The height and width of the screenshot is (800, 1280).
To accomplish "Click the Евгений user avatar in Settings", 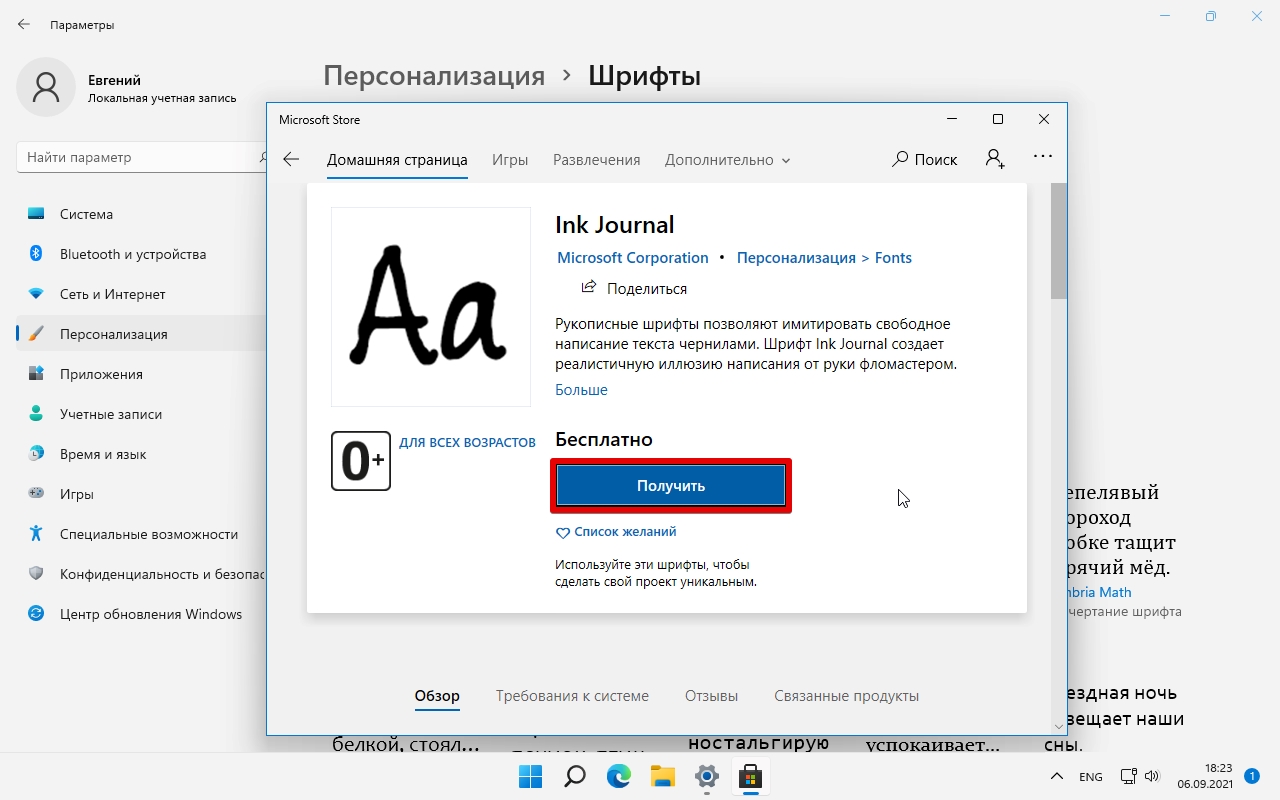I will 46,87.
